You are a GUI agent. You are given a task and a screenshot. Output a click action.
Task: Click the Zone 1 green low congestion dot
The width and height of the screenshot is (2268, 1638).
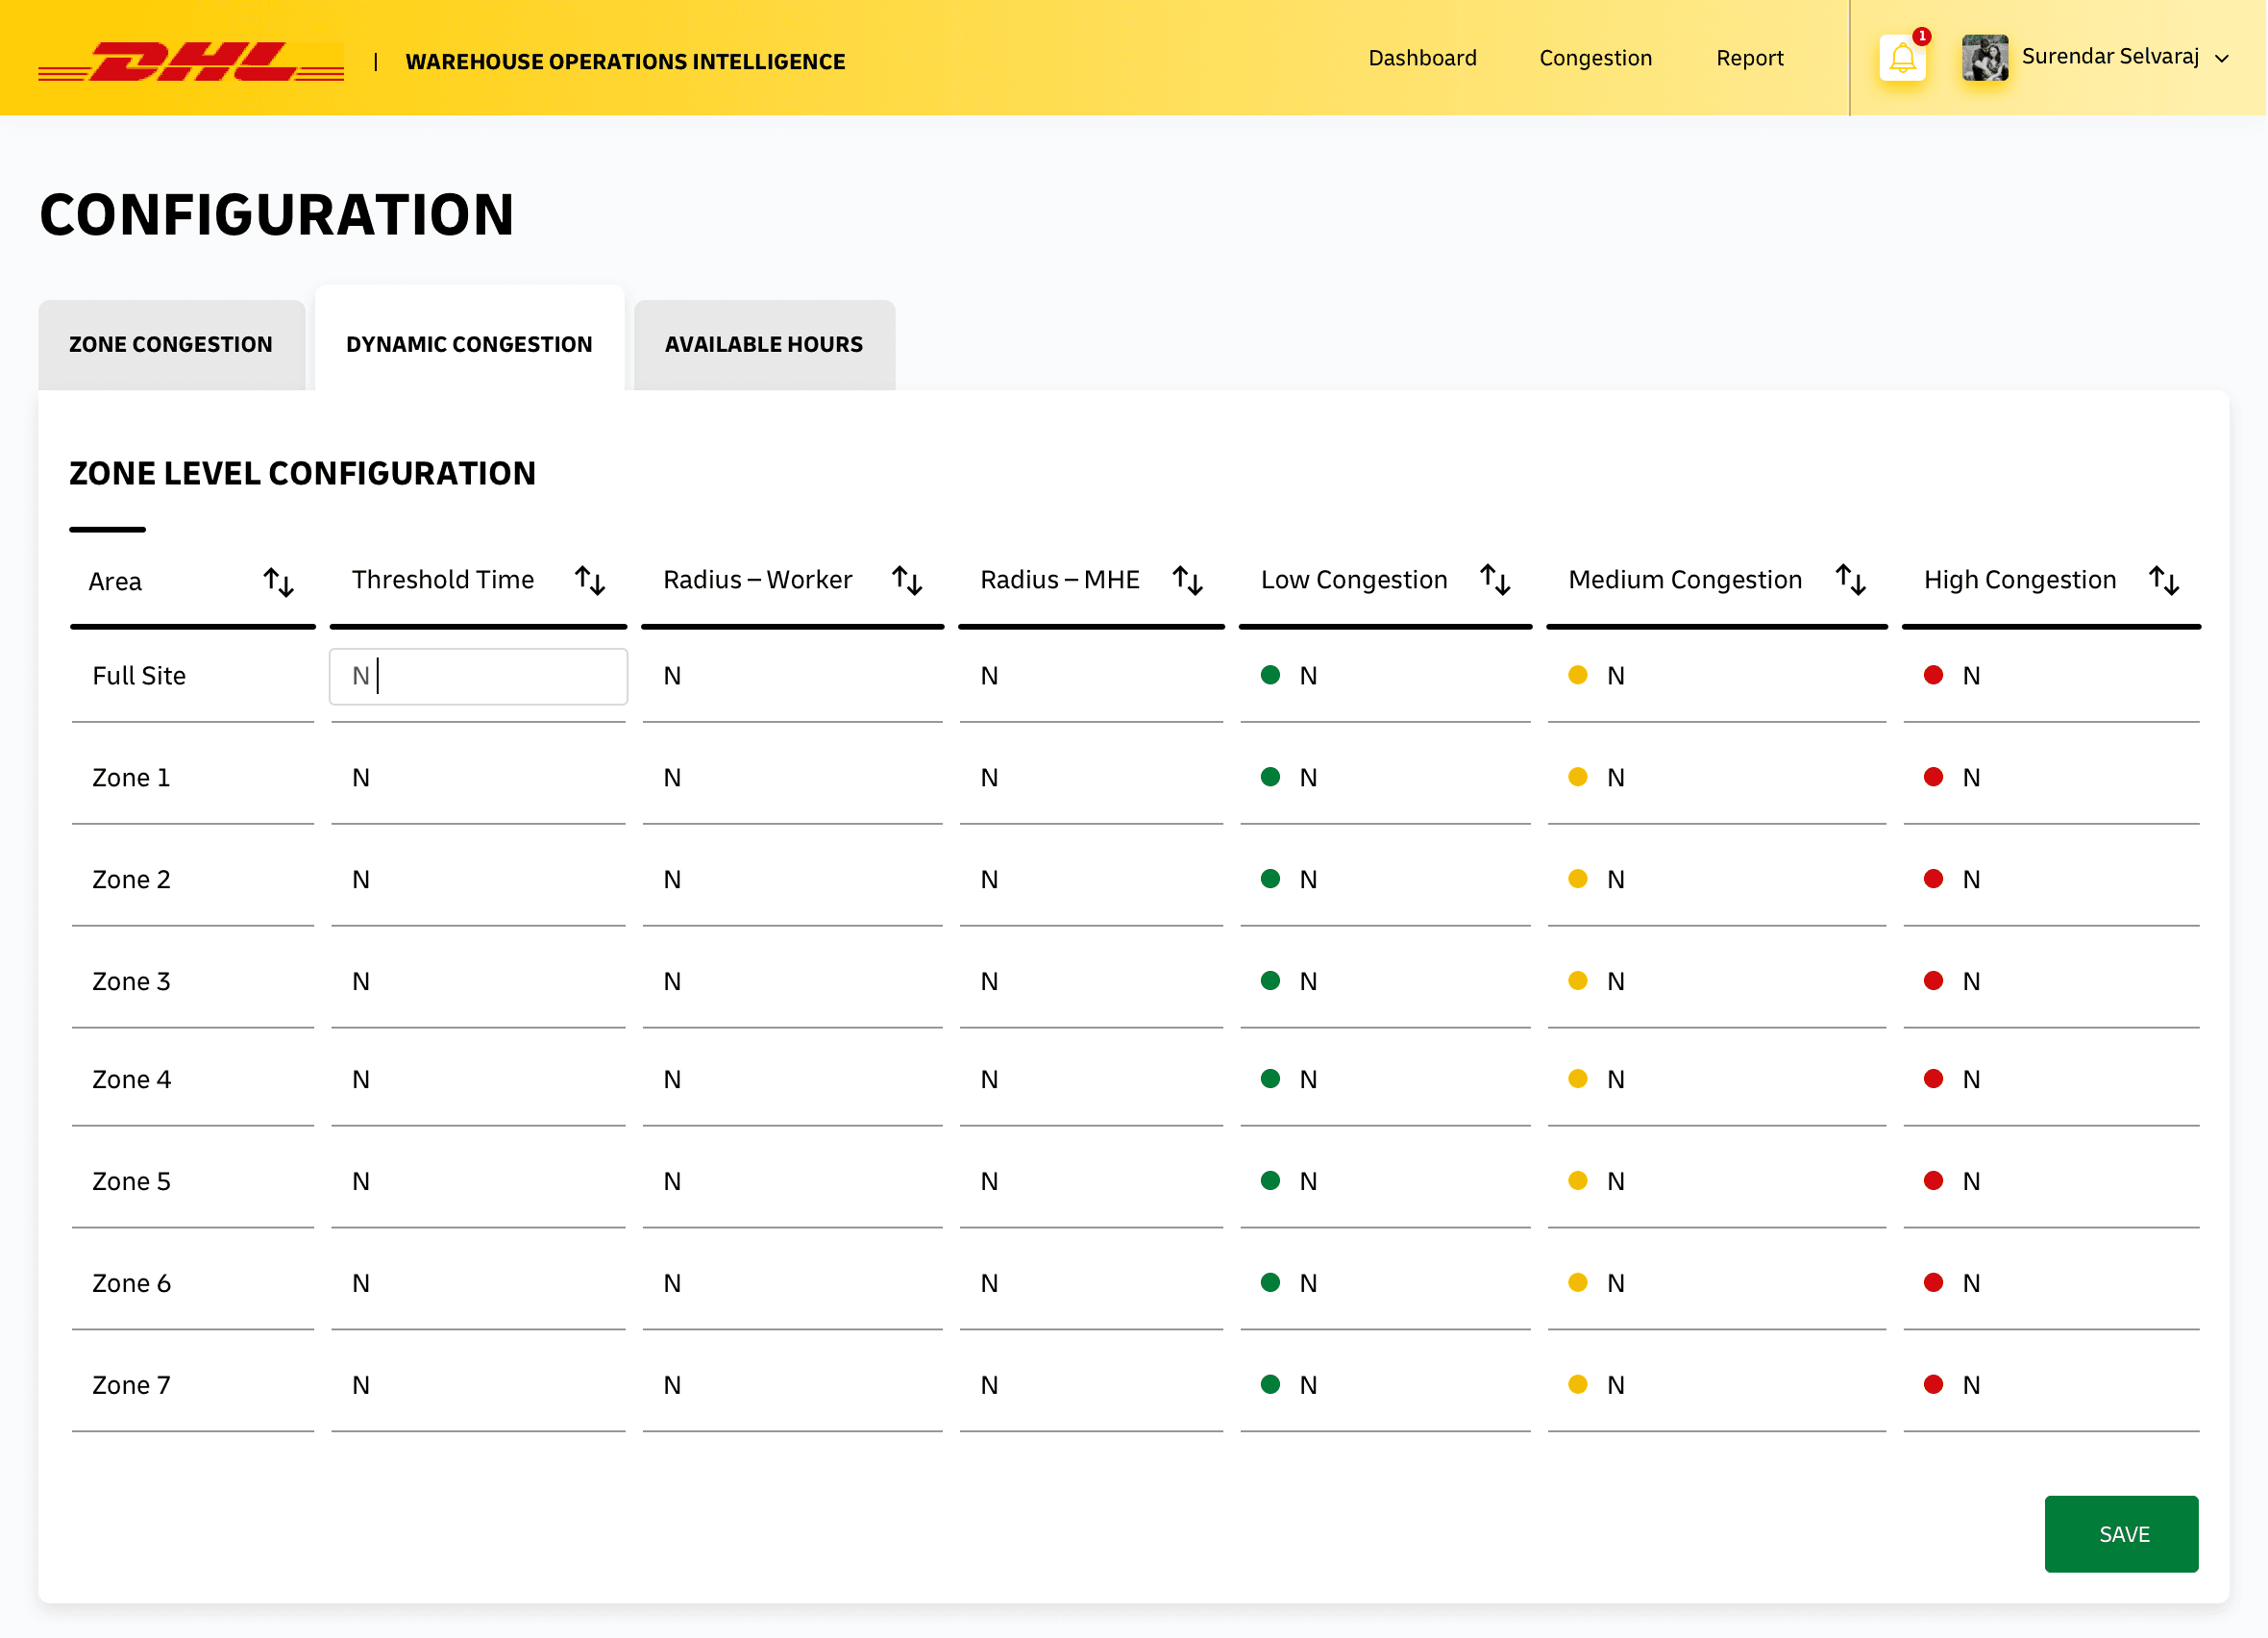point(1271,778)
